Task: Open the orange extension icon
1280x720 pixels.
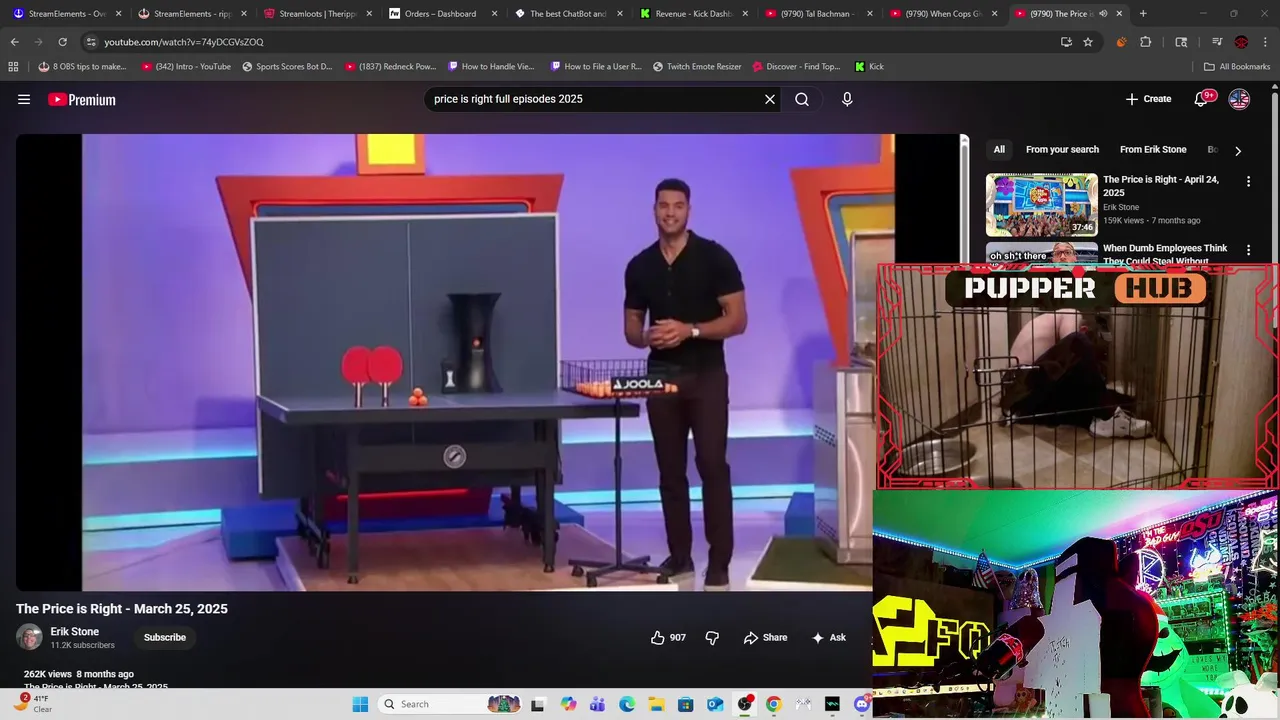Action: pyautogui.click(x=1121, y=42)
